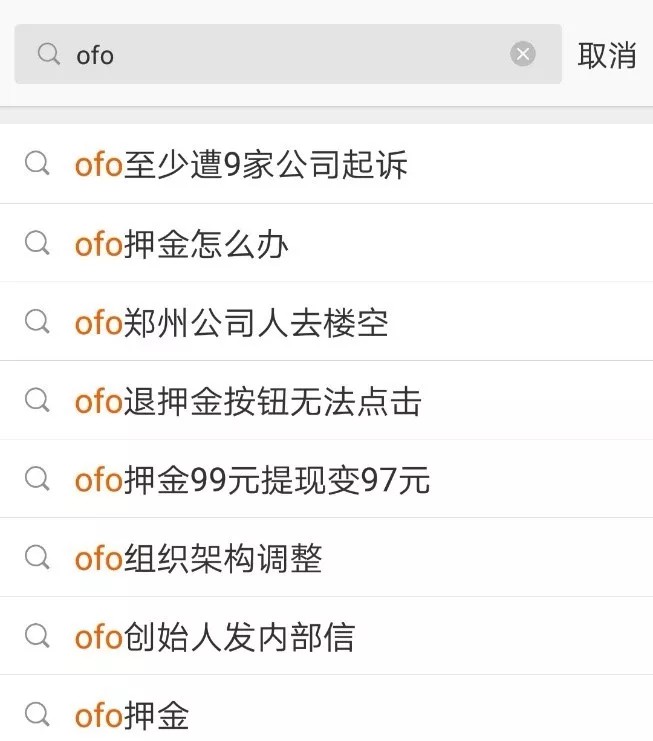Pick suggestion ofo押金99元提现变97元

(252, 480)
